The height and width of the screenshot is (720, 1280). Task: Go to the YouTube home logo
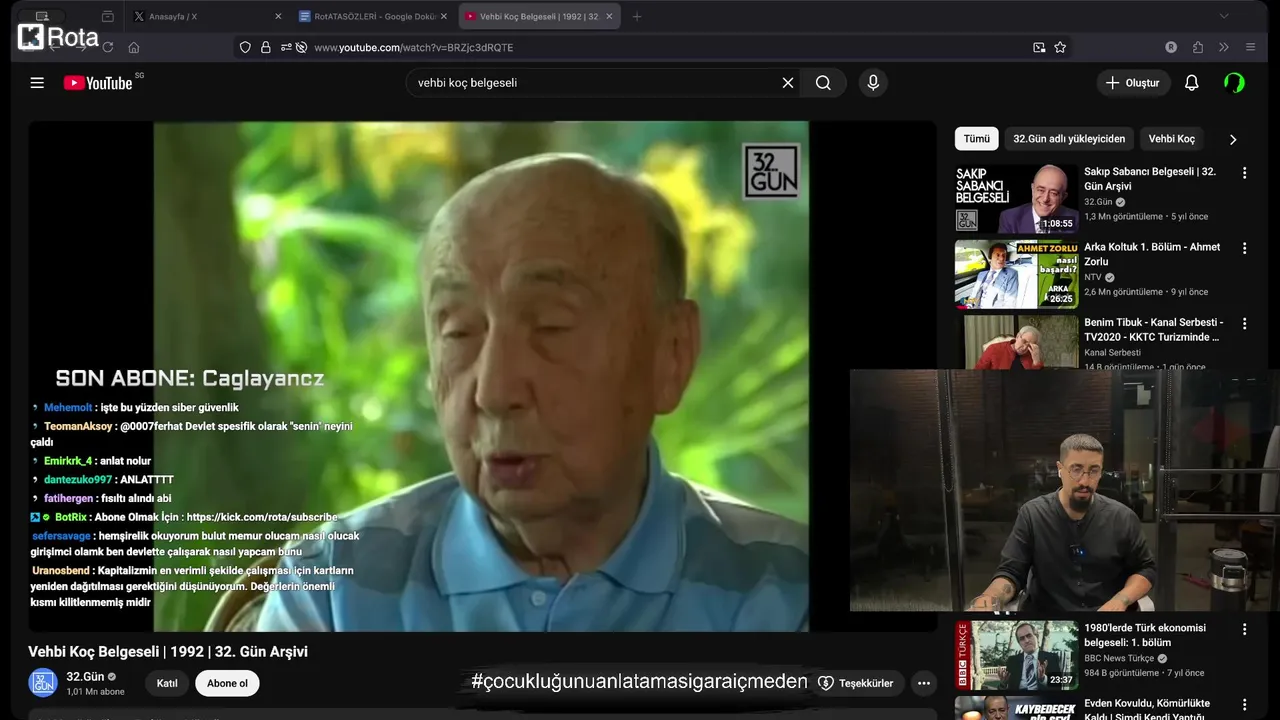98,83
